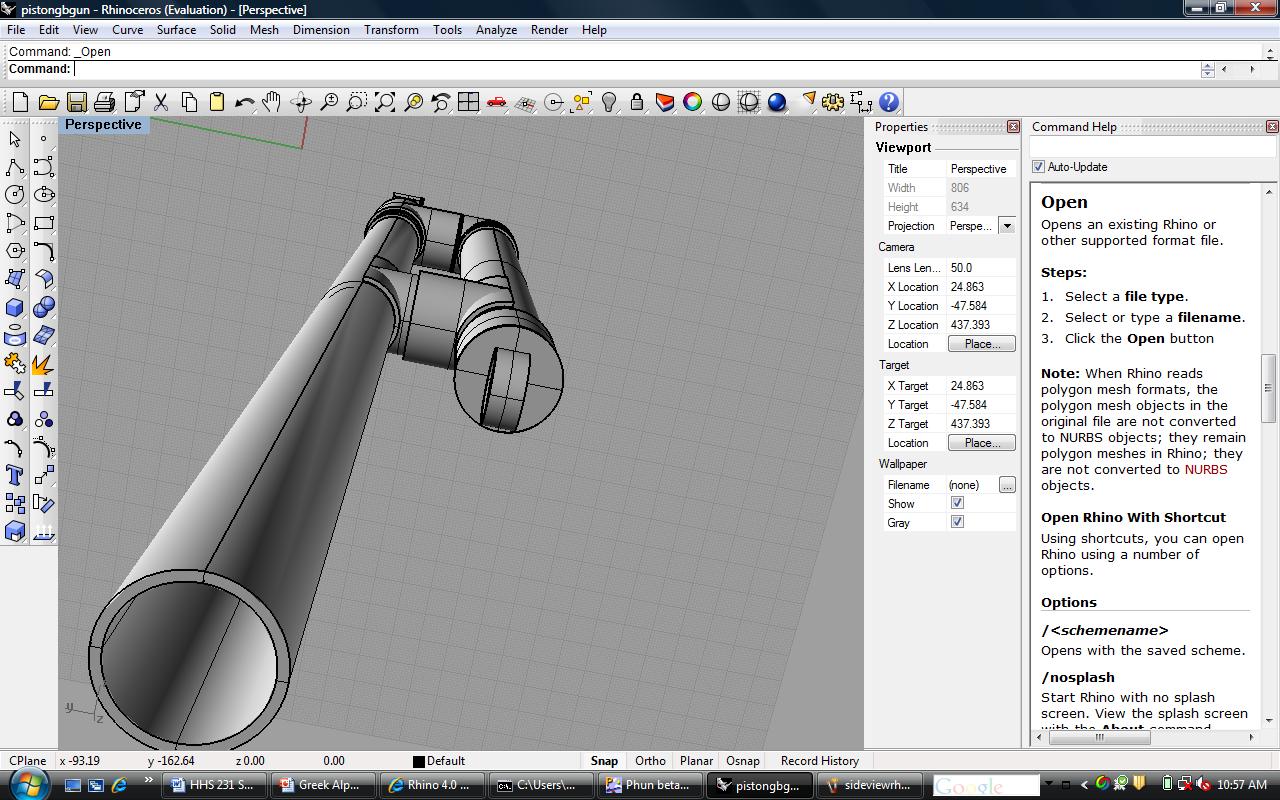The image size is (1280, 800).
Task: Click the Camera Location Place button
Action: point(981,344)
